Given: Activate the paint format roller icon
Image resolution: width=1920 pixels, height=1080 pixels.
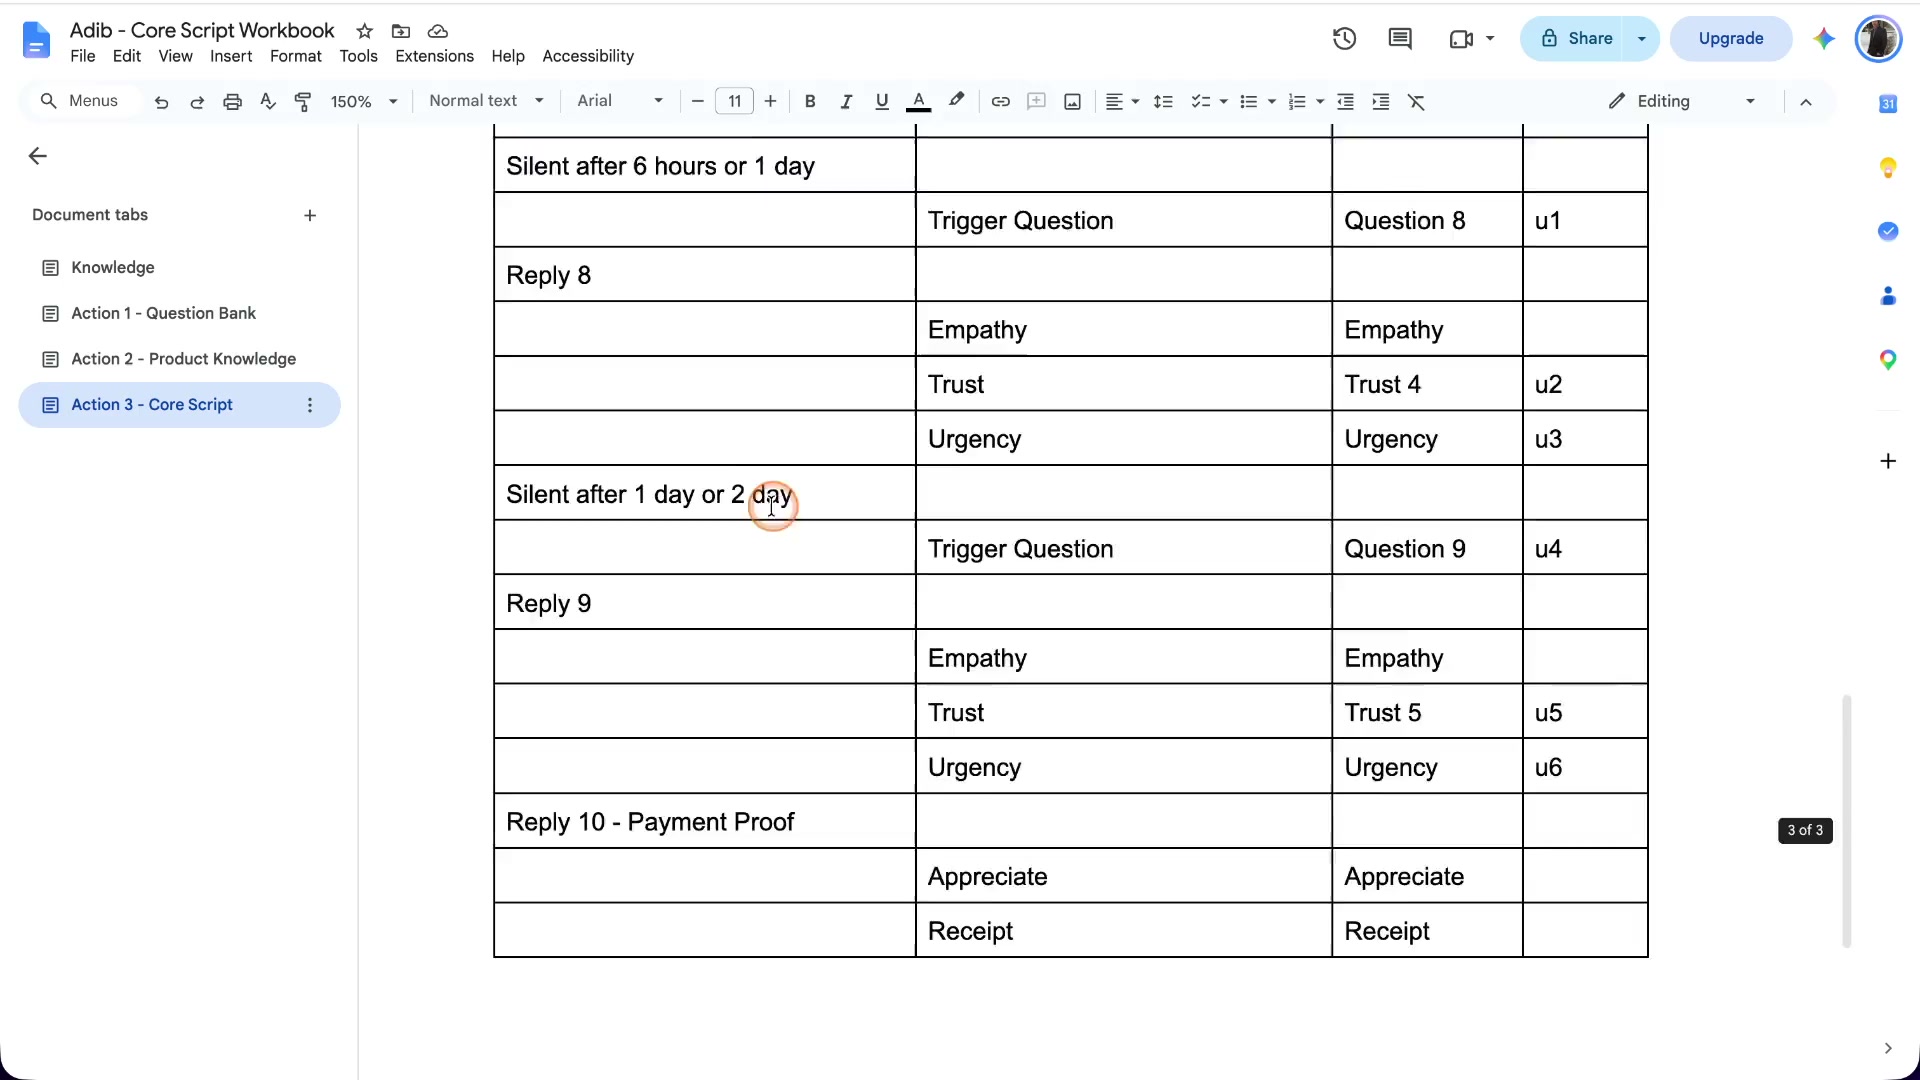Looking at the screenshot, I should (x=303, y=101).
